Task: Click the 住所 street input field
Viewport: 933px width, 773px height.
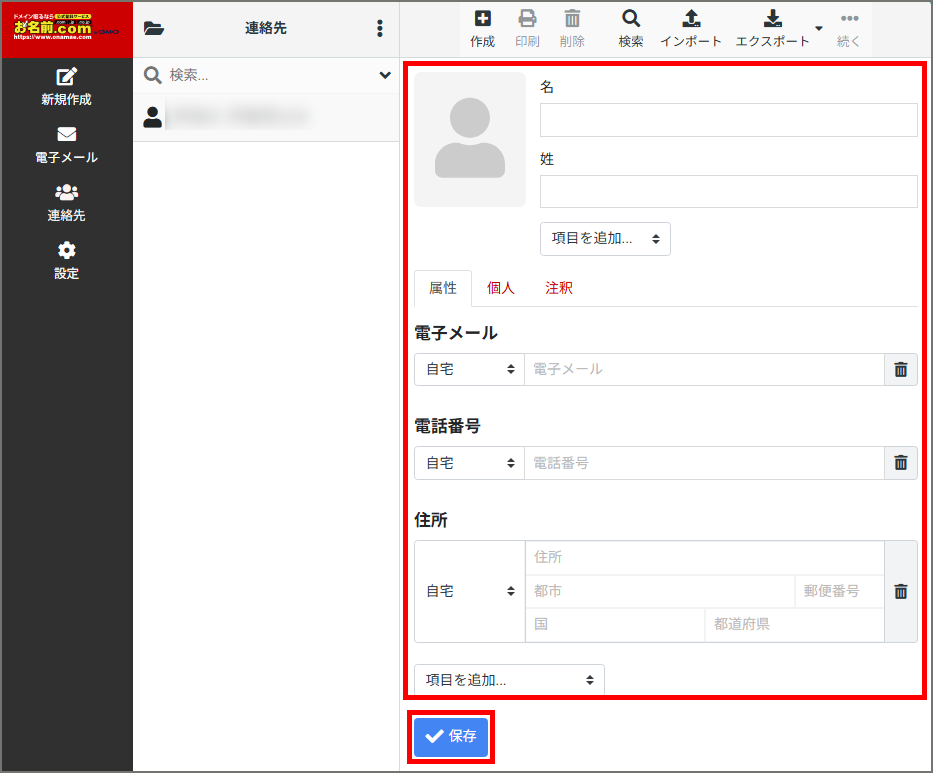Action: pyautogui.click(x=705, y=557)
